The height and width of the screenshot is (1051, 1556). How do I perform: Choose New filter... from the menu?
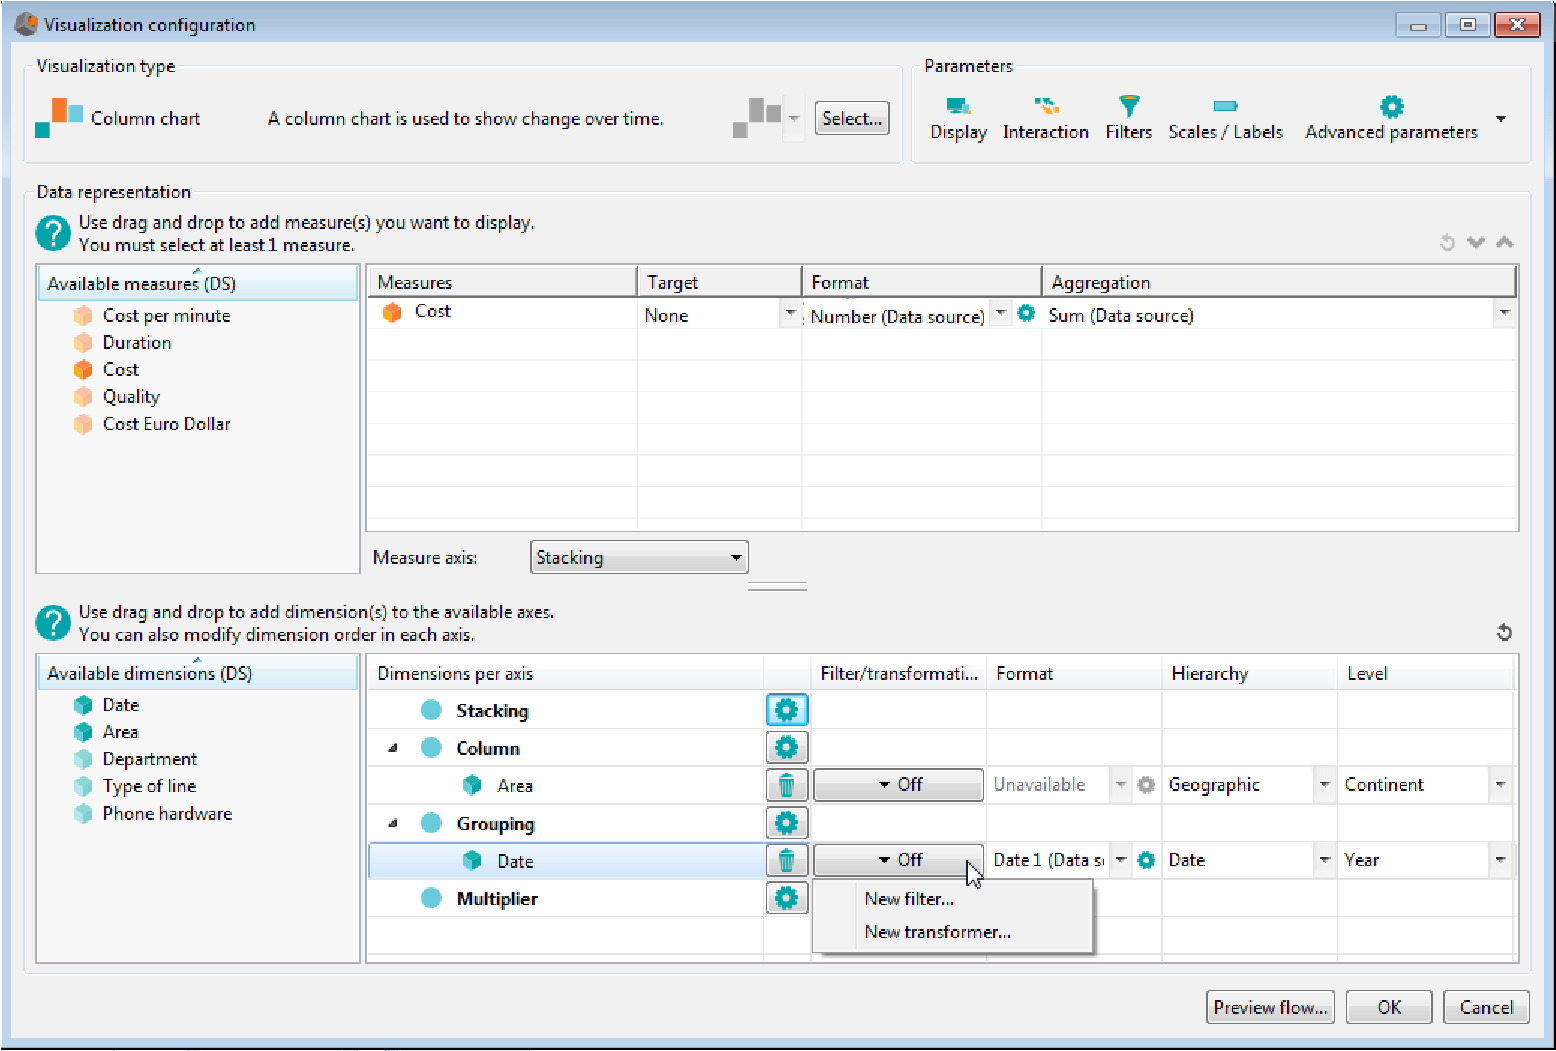click(909, 899)
